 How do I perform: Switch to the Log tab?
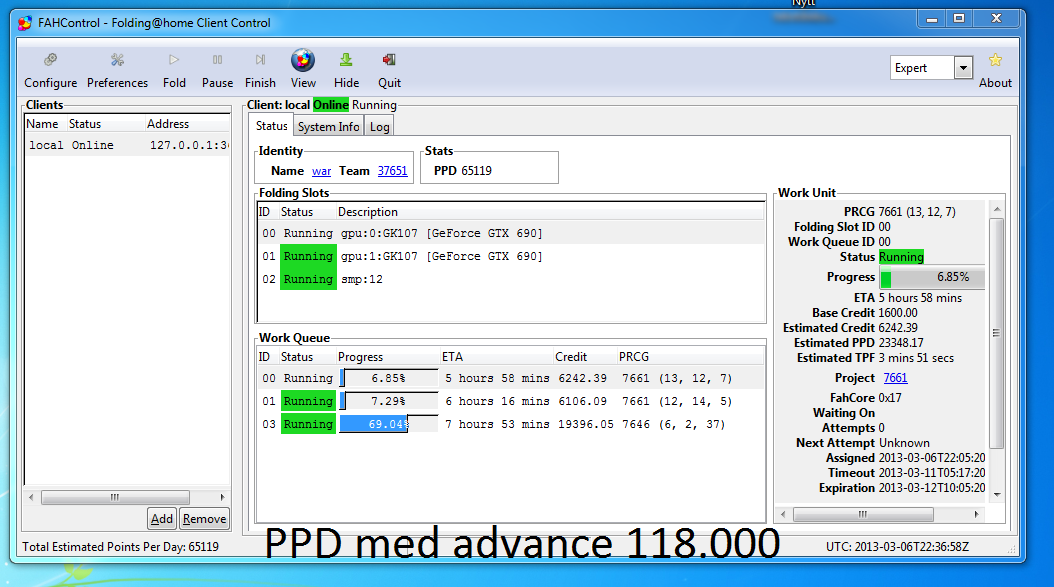380,126
